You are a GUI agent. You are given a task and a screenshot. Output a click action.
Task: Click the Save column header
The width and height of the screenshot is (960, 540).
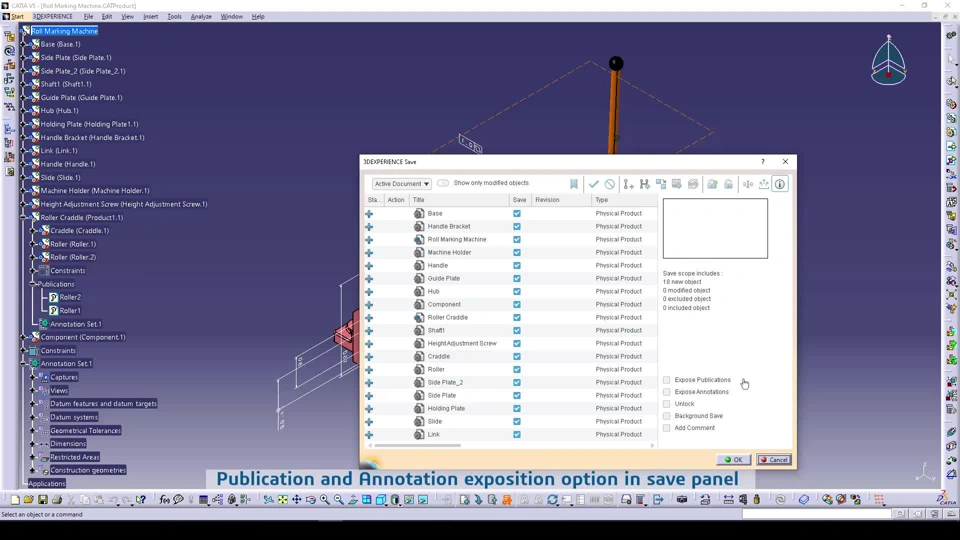coord(520,200)
